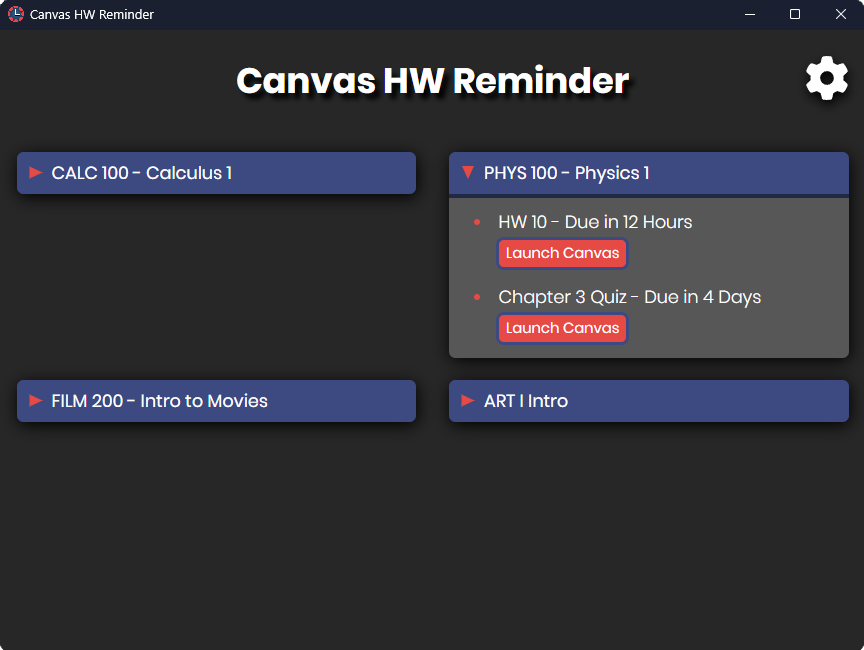Screen dimensions: 864x650
Task: Click the window title text in title bar
Action: click(x=92, y=14)
